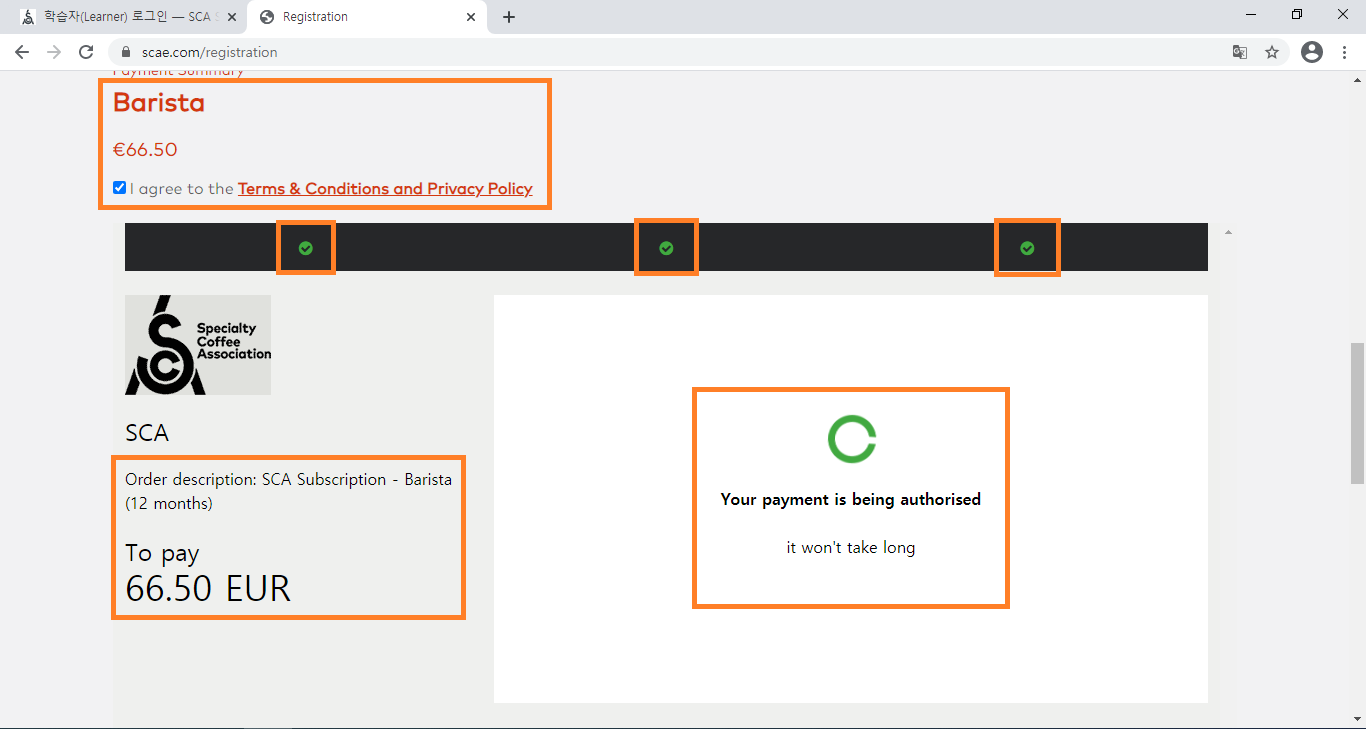Screen dimensions: 1366x729
Task: Click scroll up arrow of page scrollbar
Action: click(x=1357, y=79)
